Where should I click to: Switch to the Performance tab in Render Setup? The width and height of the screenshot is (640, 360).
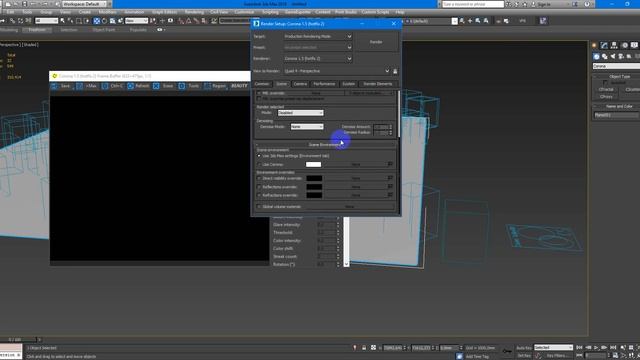coord(324,84)
